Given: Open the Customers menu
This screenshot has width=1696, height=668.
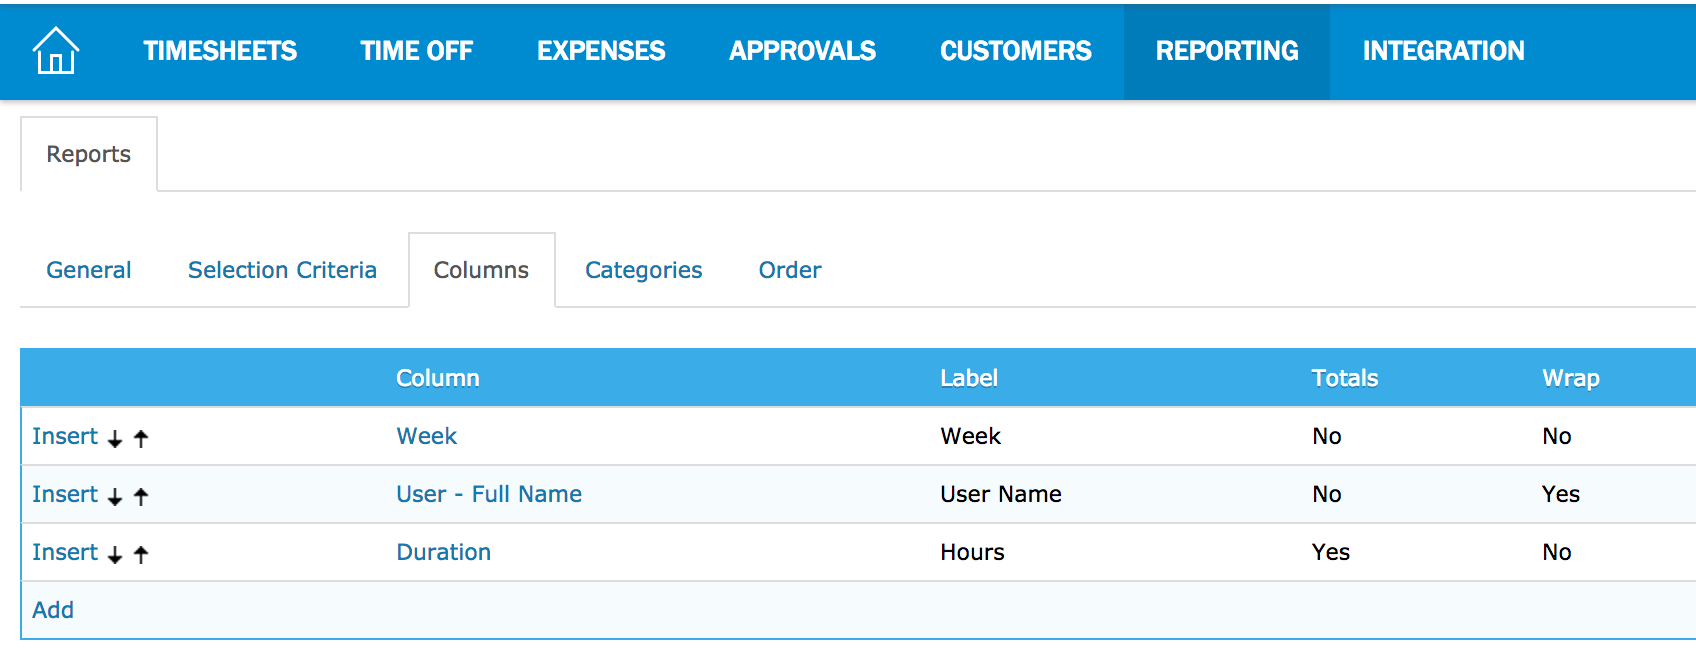Looking at the screenshot, I should pyautogui.click(x=1016, y=50).
